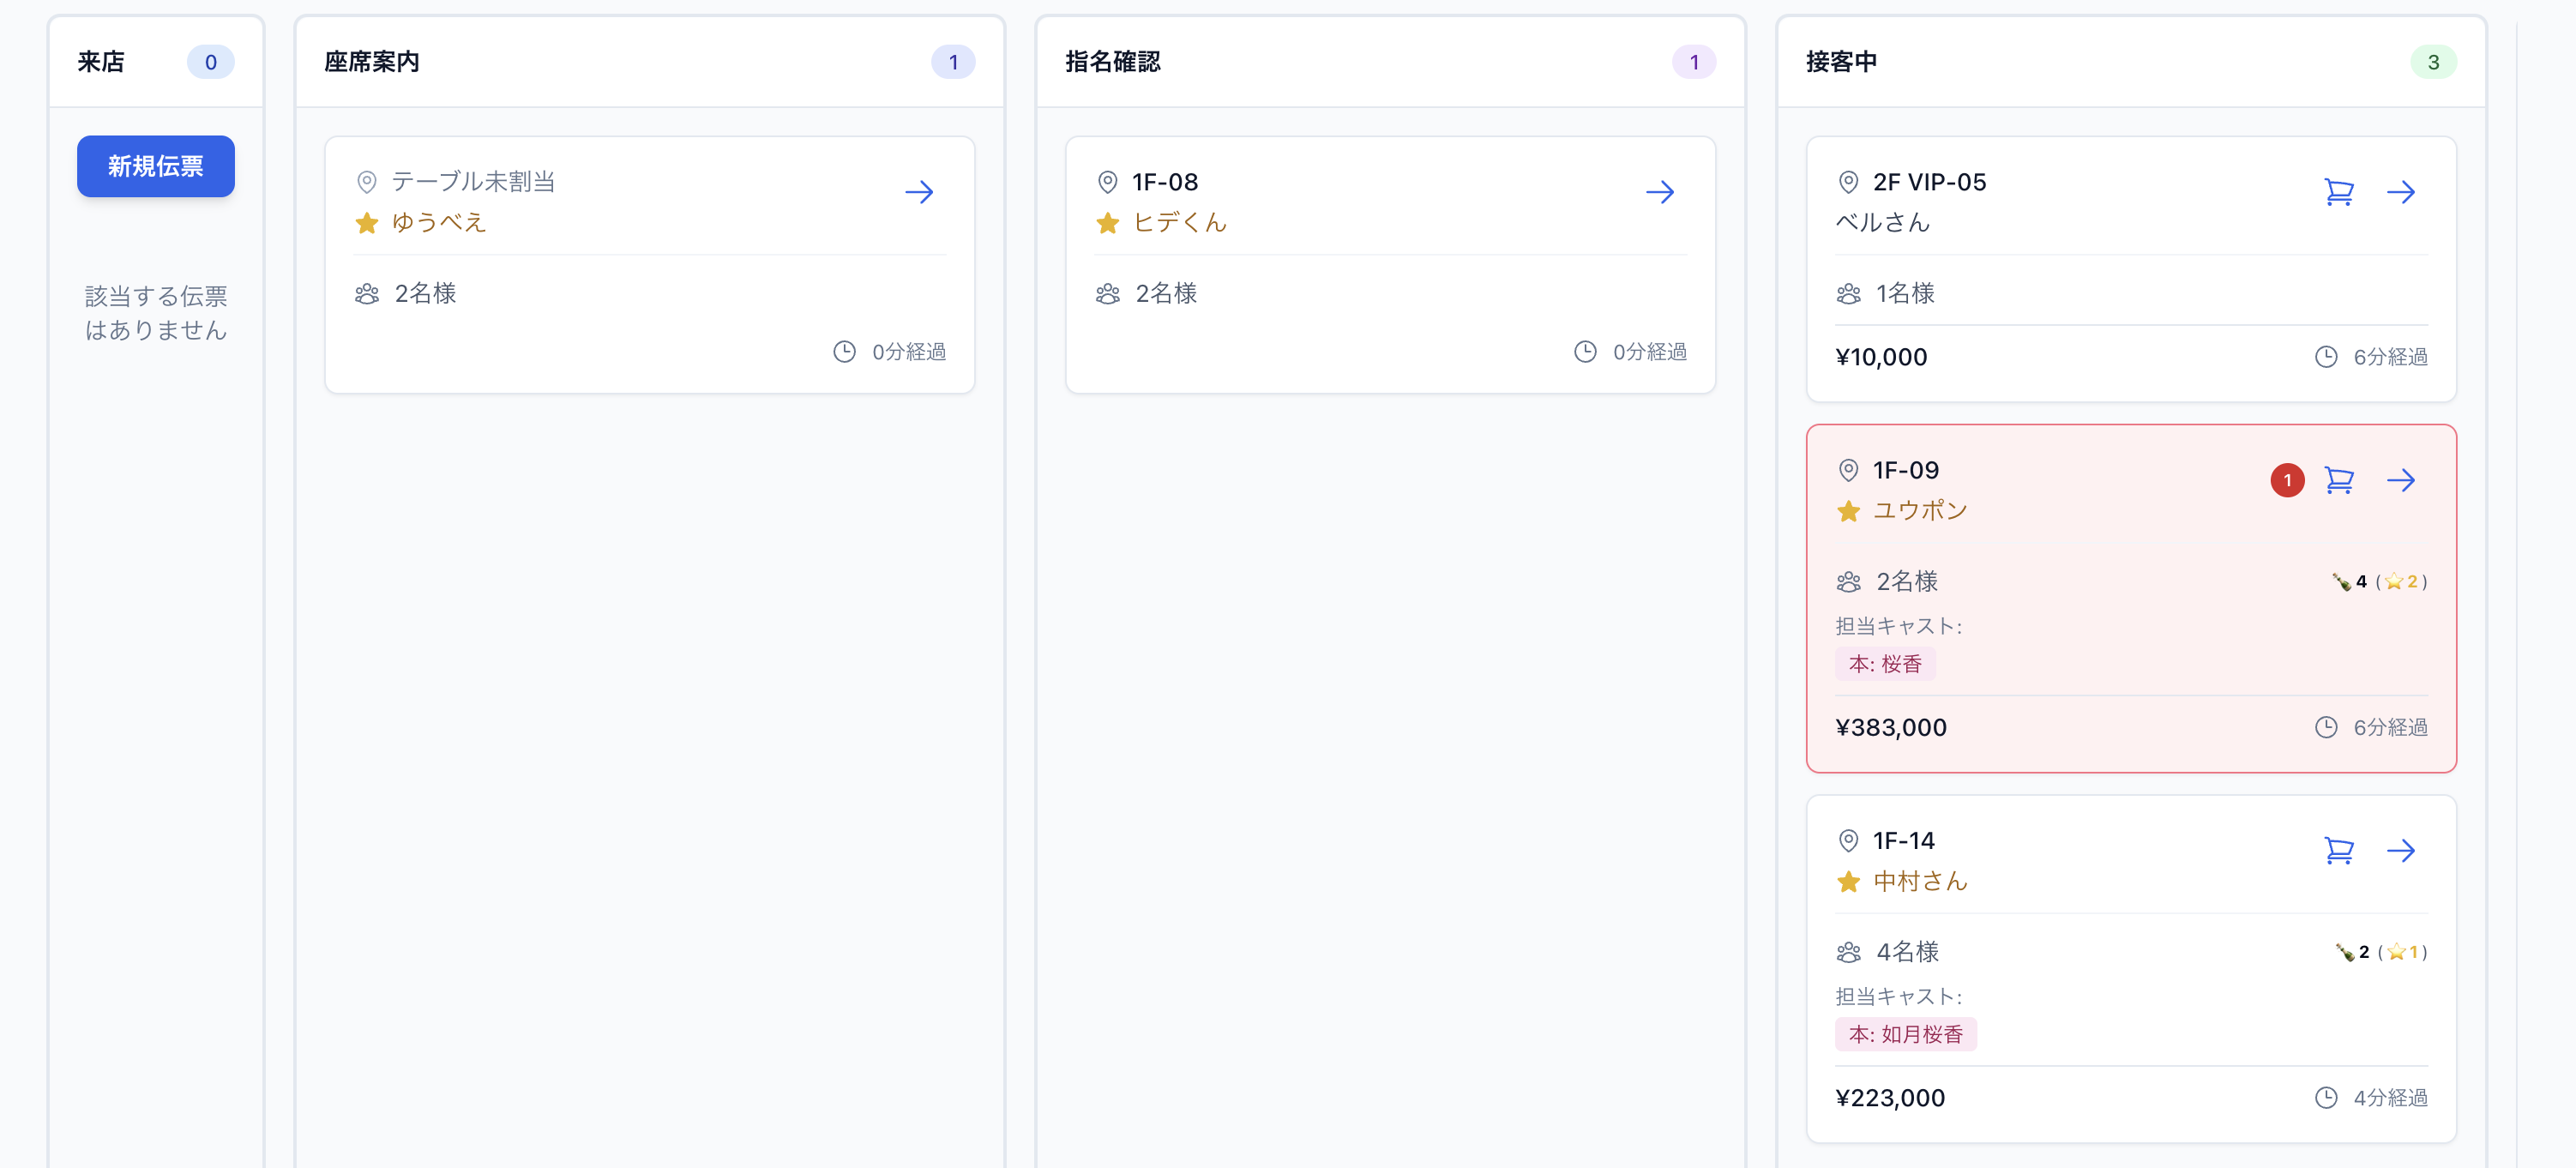Viewport: 2576px width, 1168px height.
Task: Select the 指名確認 column header
Action: pyautogui.click(x=1113, y=61)
